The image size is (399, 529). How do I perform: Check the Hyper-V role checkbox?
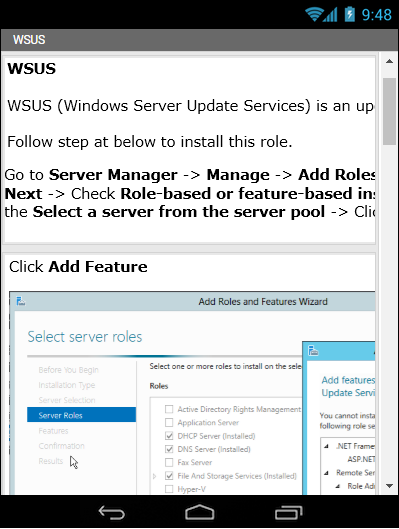(x=169, y=489)
